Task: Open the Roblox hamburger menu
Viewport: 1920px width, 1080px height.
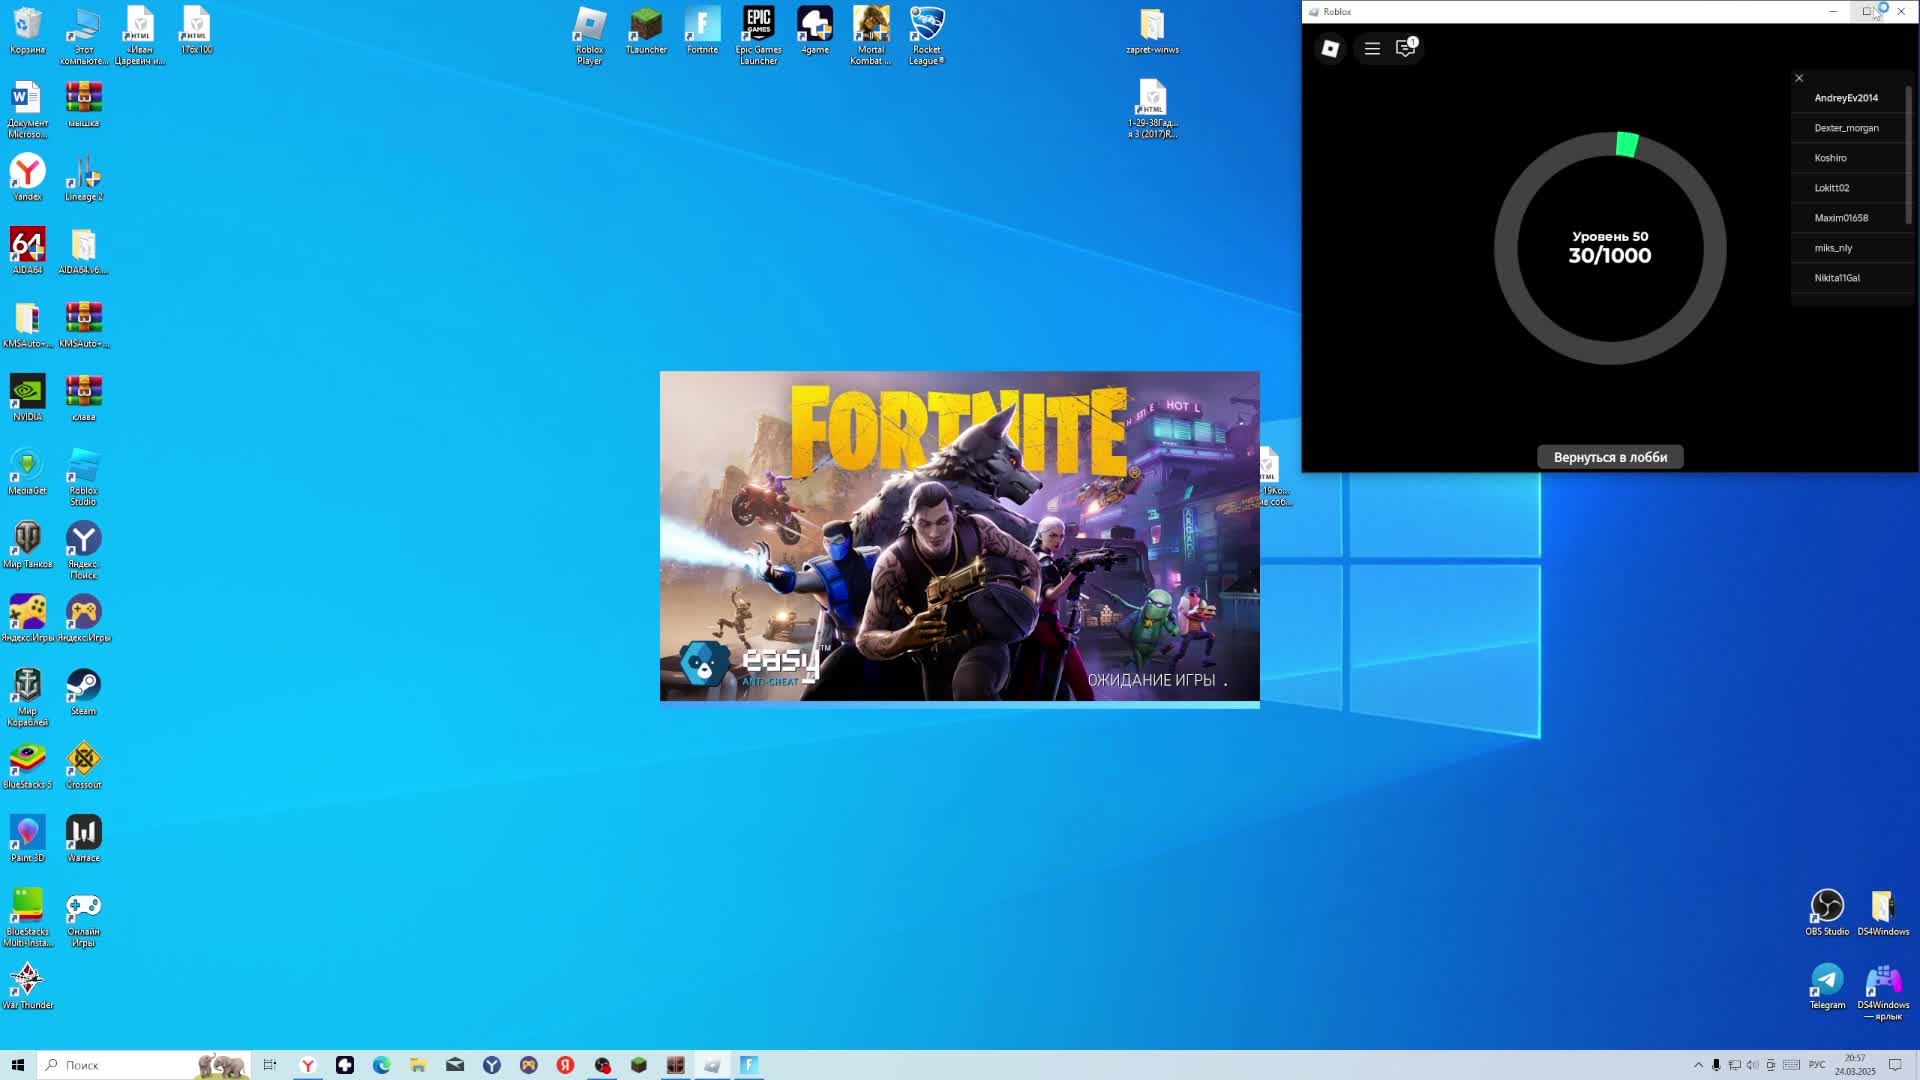Action: pyautogui.click(x=1372, y=48)
